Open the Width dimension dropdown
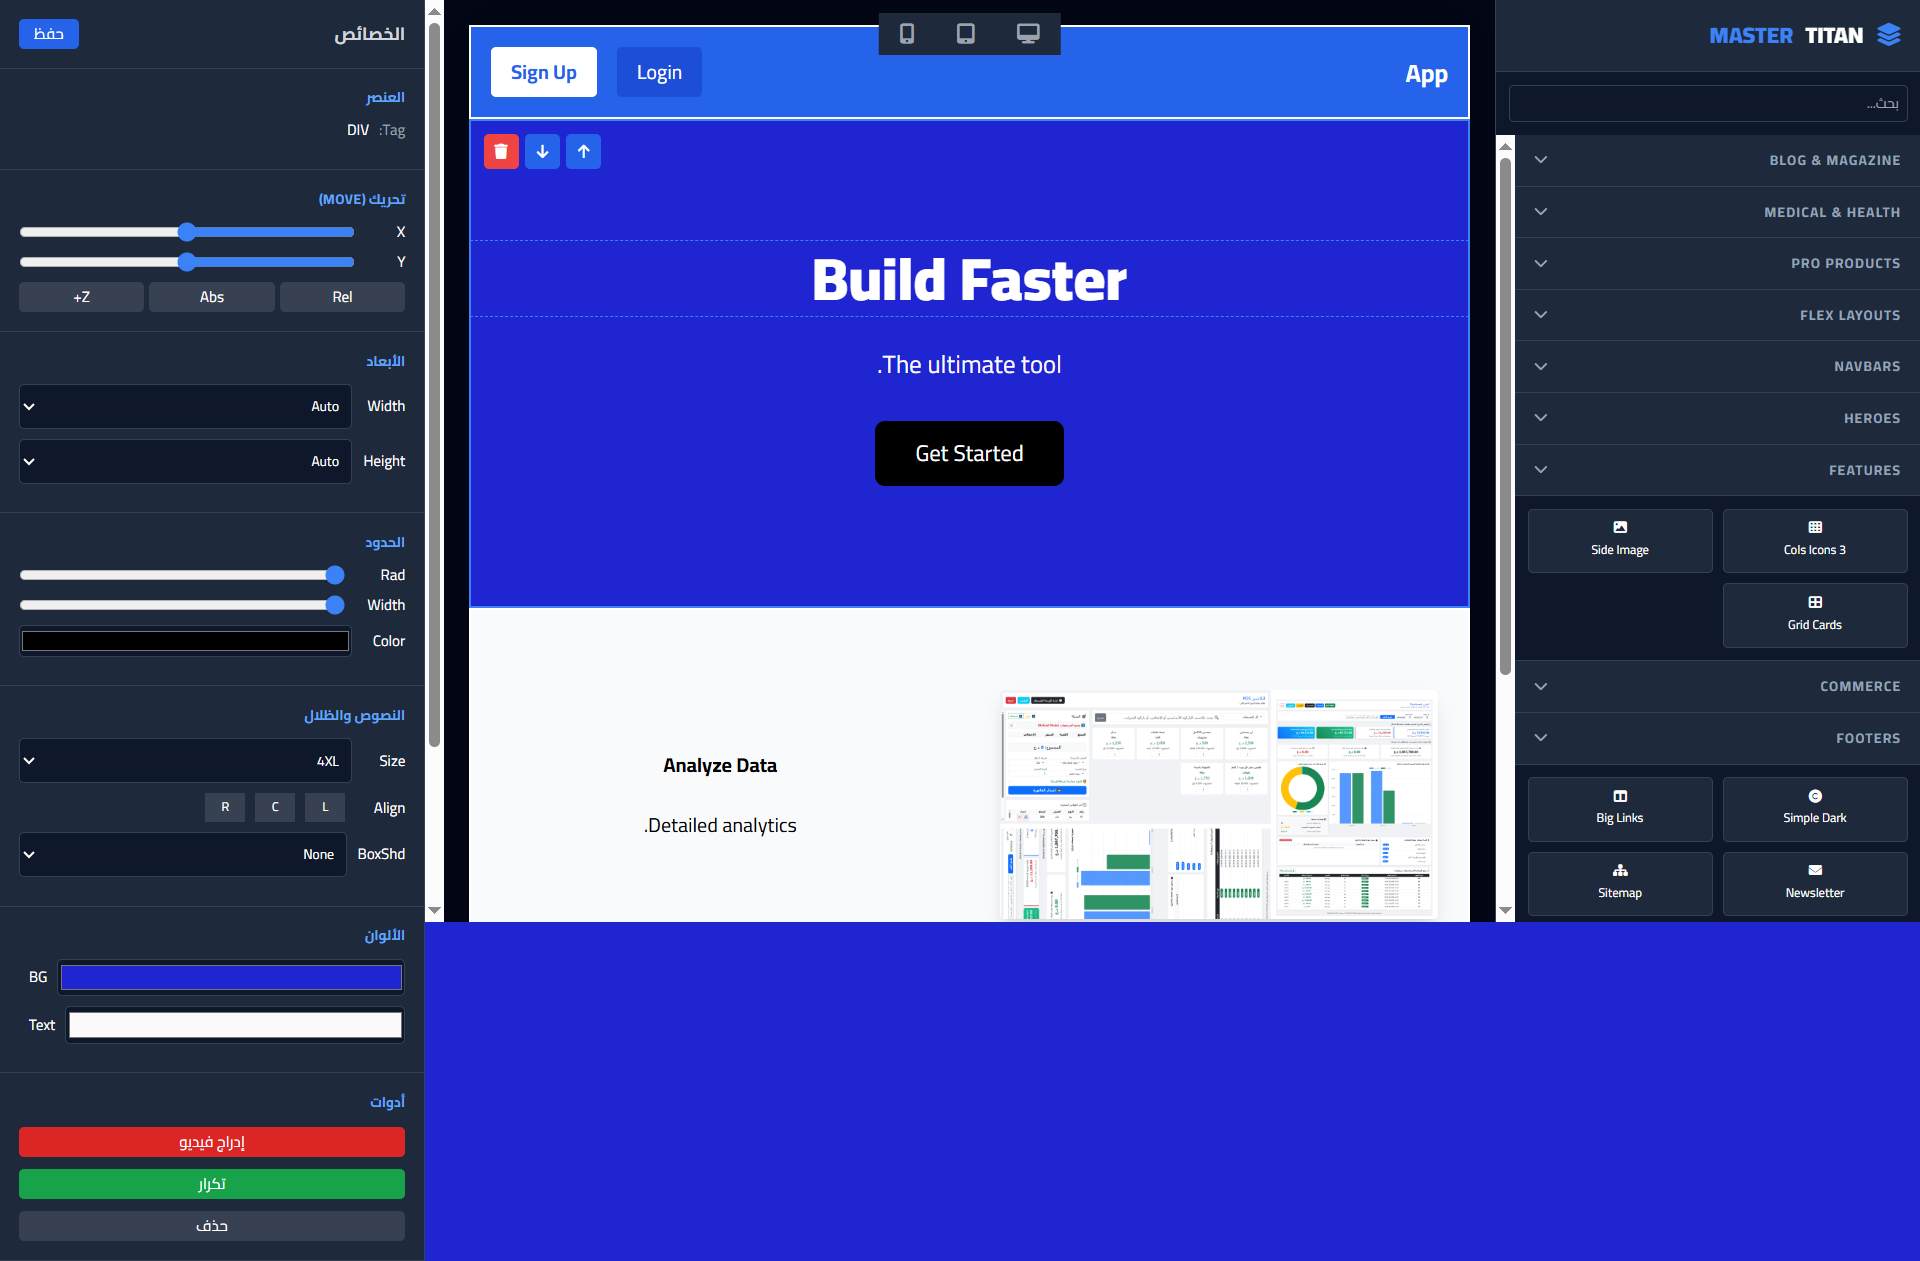Screen dimensions: 1920x1261 [x=185, y=407]
